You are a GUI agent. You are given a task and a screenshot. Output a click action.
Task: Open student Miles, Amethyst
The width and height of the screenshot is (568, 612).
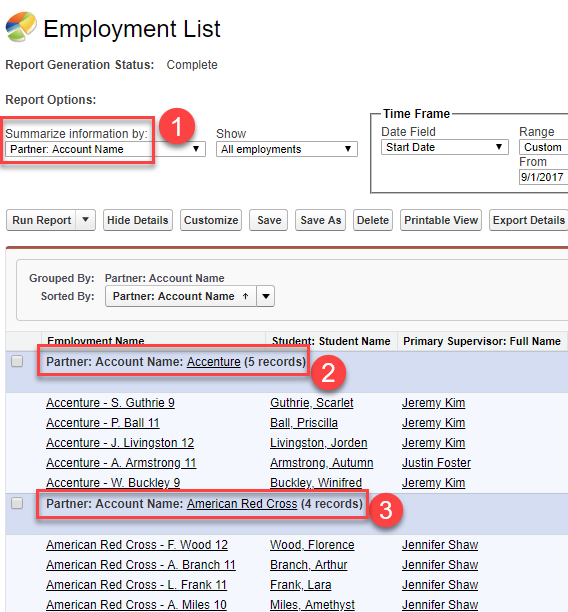tap(312, 605)
